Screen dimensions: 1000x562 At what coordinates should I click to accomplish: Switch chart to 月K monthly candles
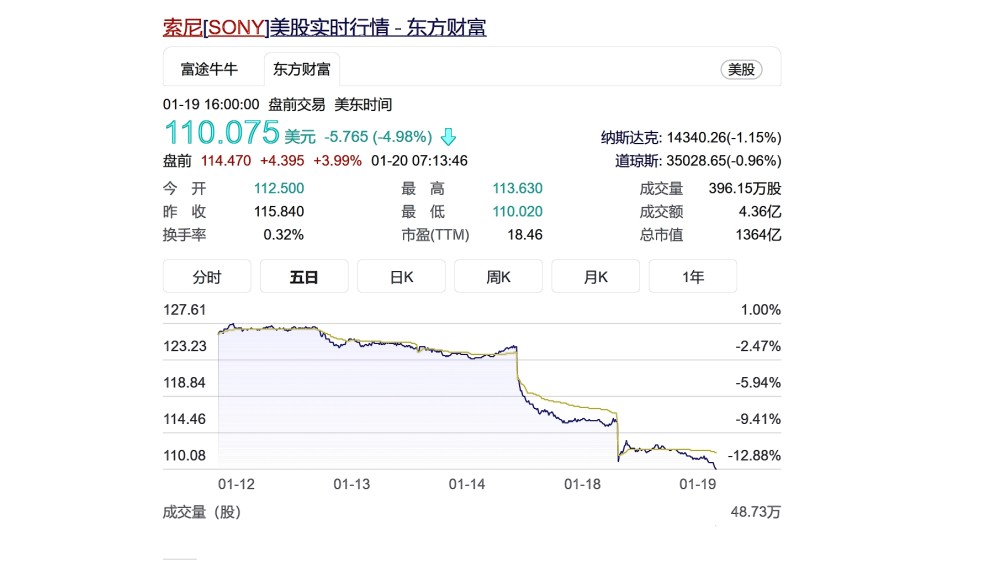595,277
